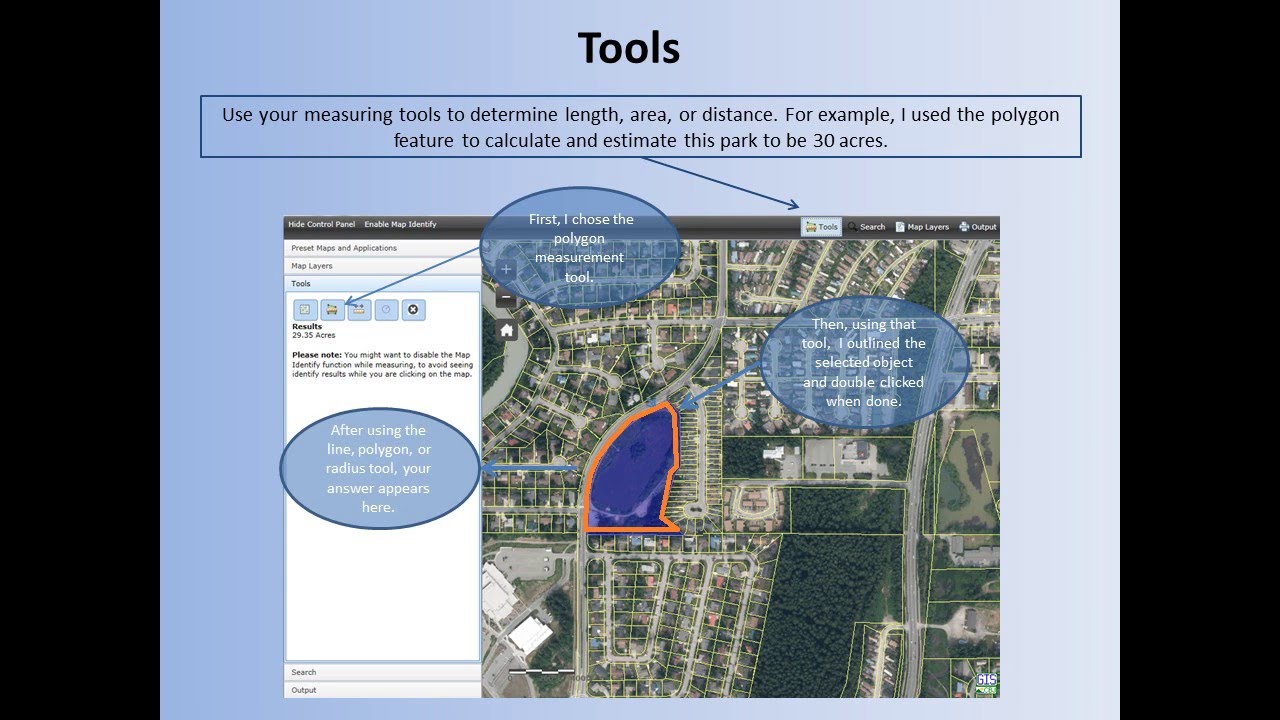
Task: Toggle Hide Control Panel
Action: pyautogui.click(x=321, y=224)
